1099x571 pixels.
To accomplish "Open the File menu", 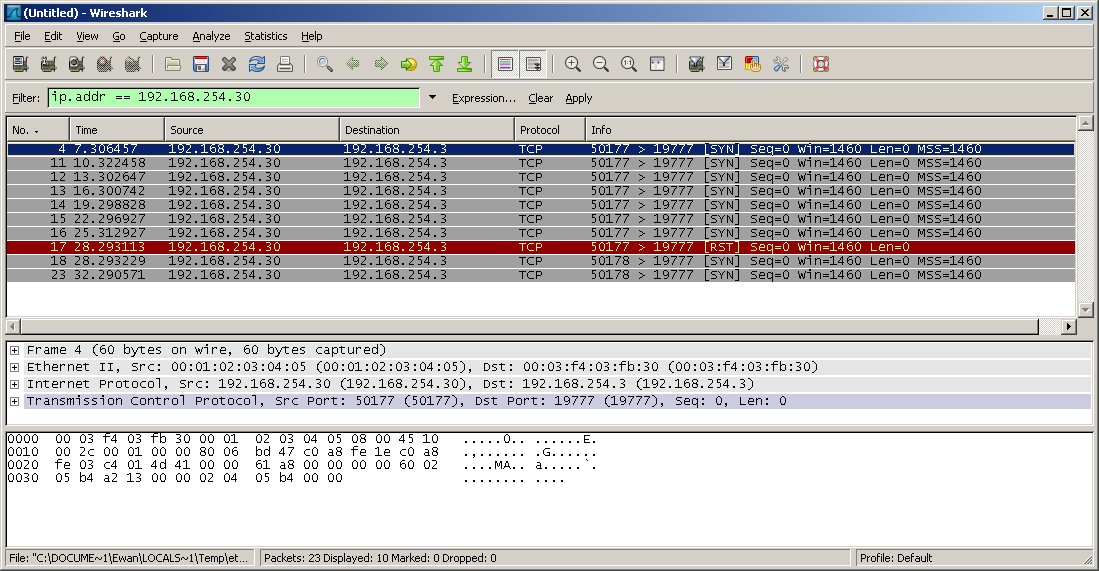I will [x=22, y=36].
